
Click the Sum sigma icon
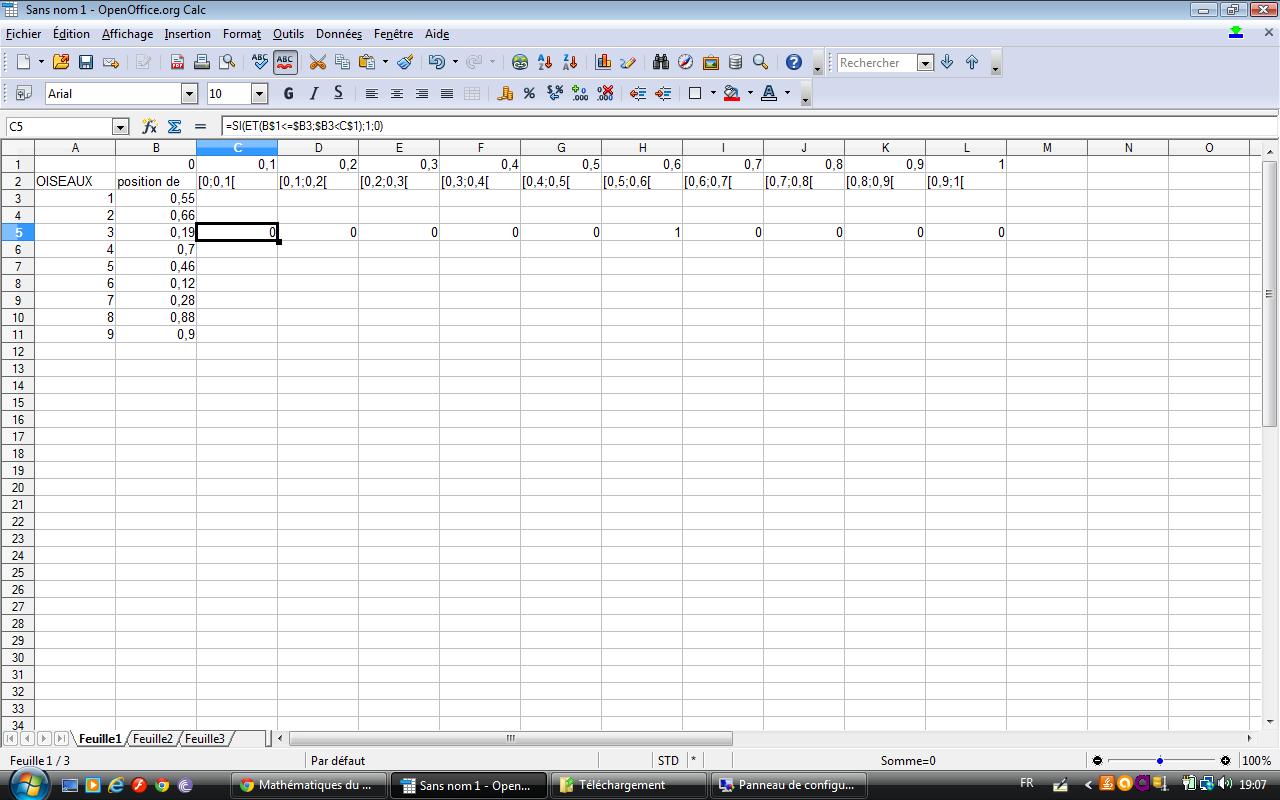174,126
